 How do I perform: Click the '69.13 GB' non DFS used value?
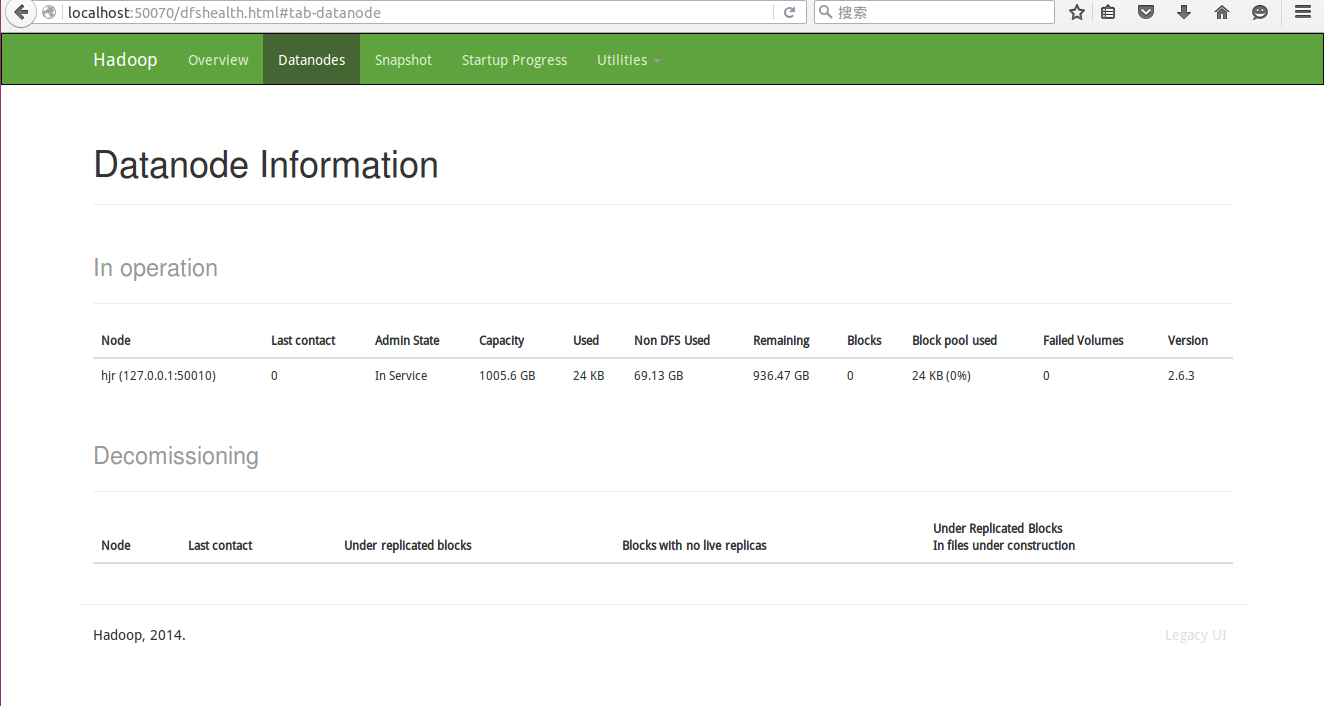point(659,376)
